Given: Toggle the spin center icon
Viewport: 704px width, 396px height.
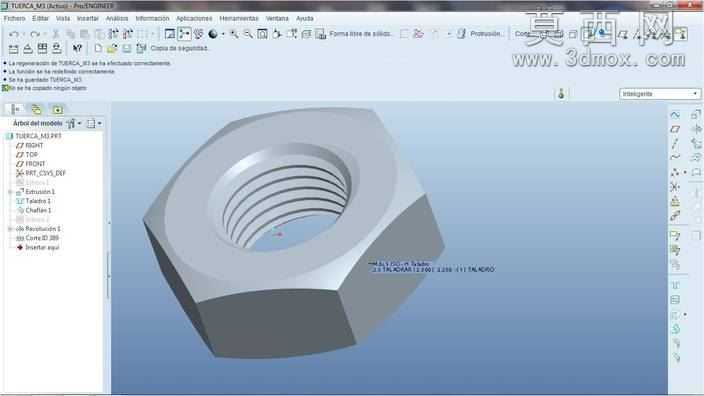Looking at the screenshot, I should 184,34.
